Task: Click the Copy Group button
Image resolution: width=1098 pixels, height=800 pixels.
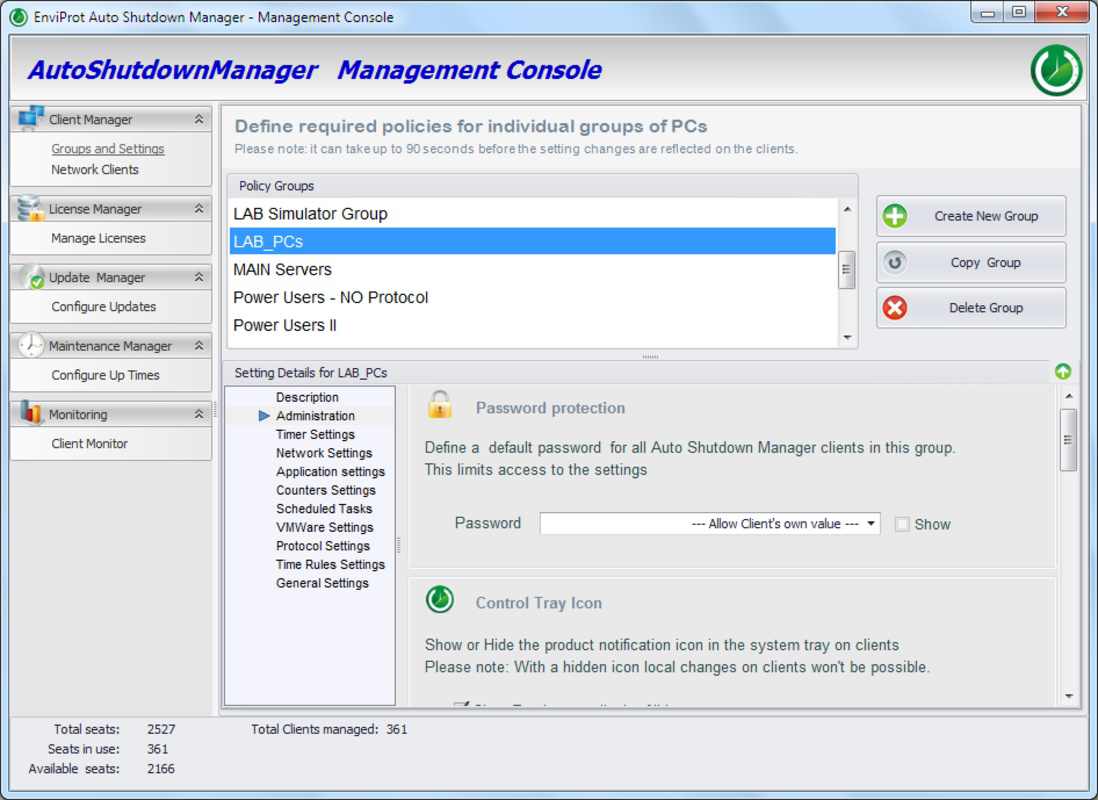Action: (971, 263)
